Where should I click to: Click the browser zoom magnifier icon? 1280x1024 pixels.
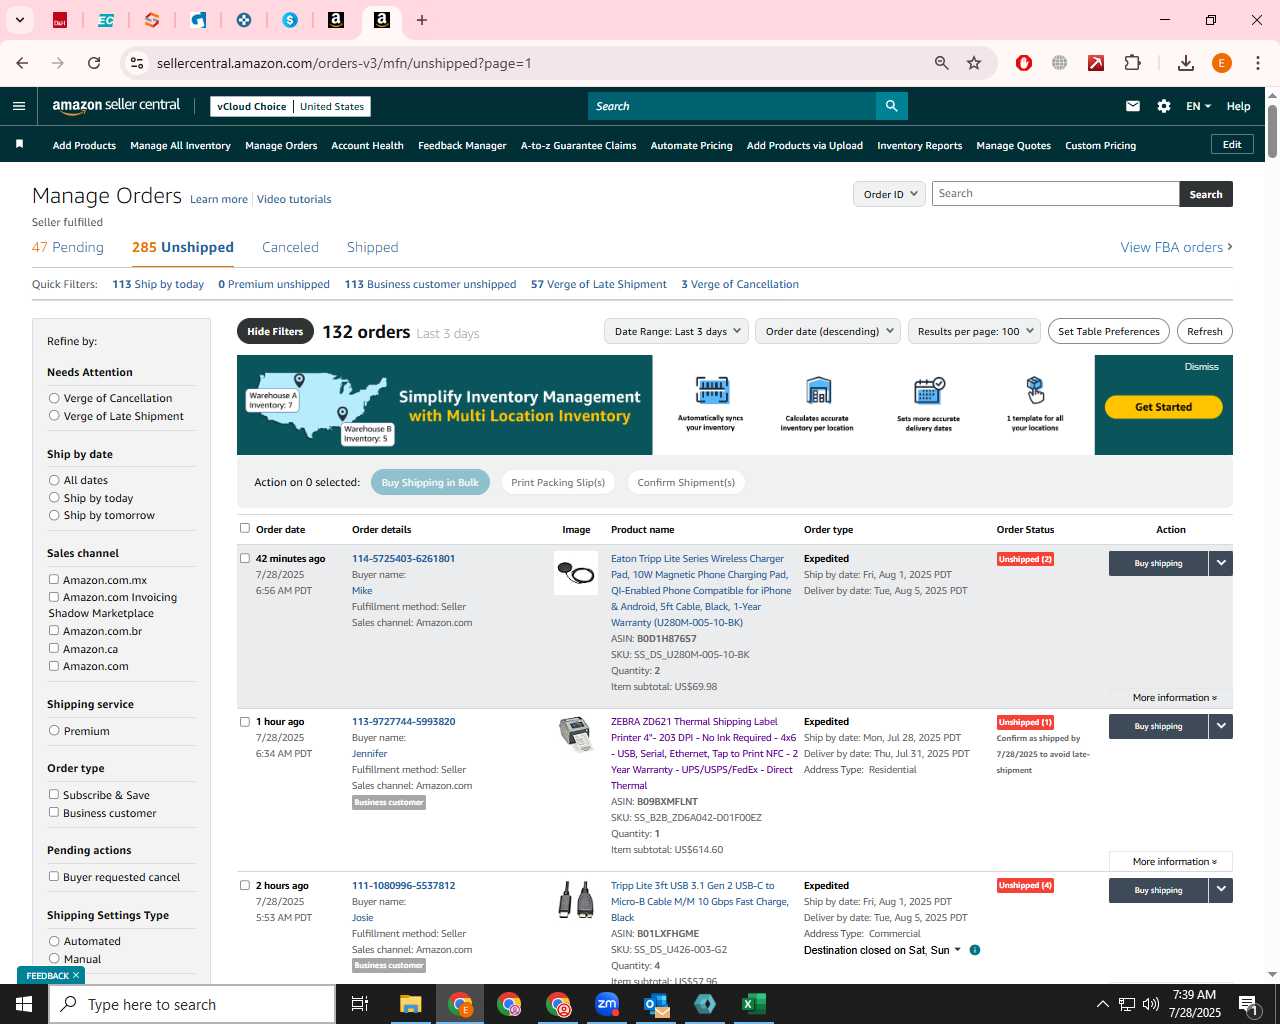point(941,63)
